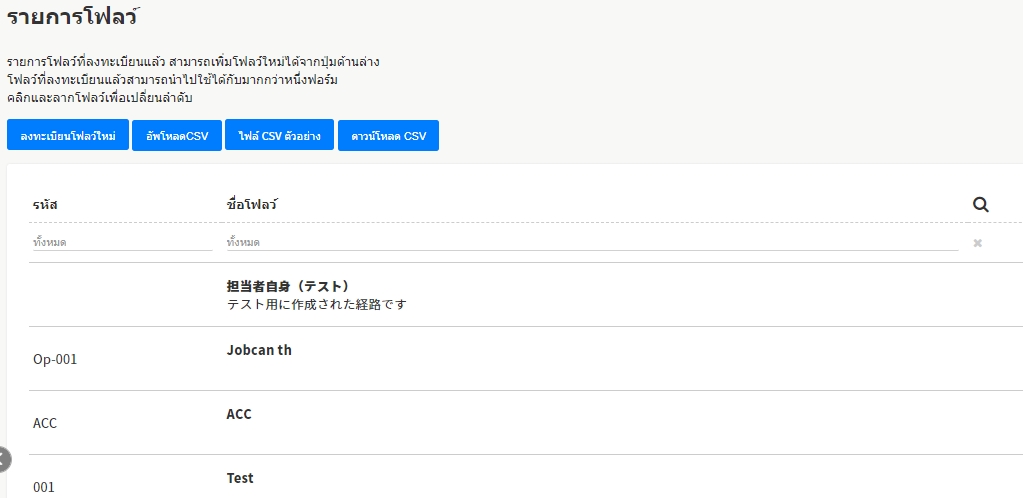This screenshot has width=1023, height=498.
Task: Open the Test flow entry
Action: coord(240,478)
